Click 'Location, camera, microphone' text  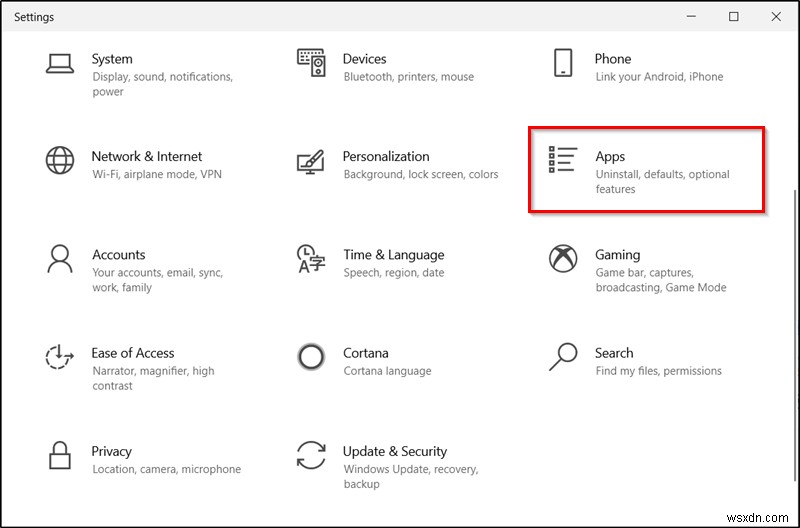click(x=166, y=469)
